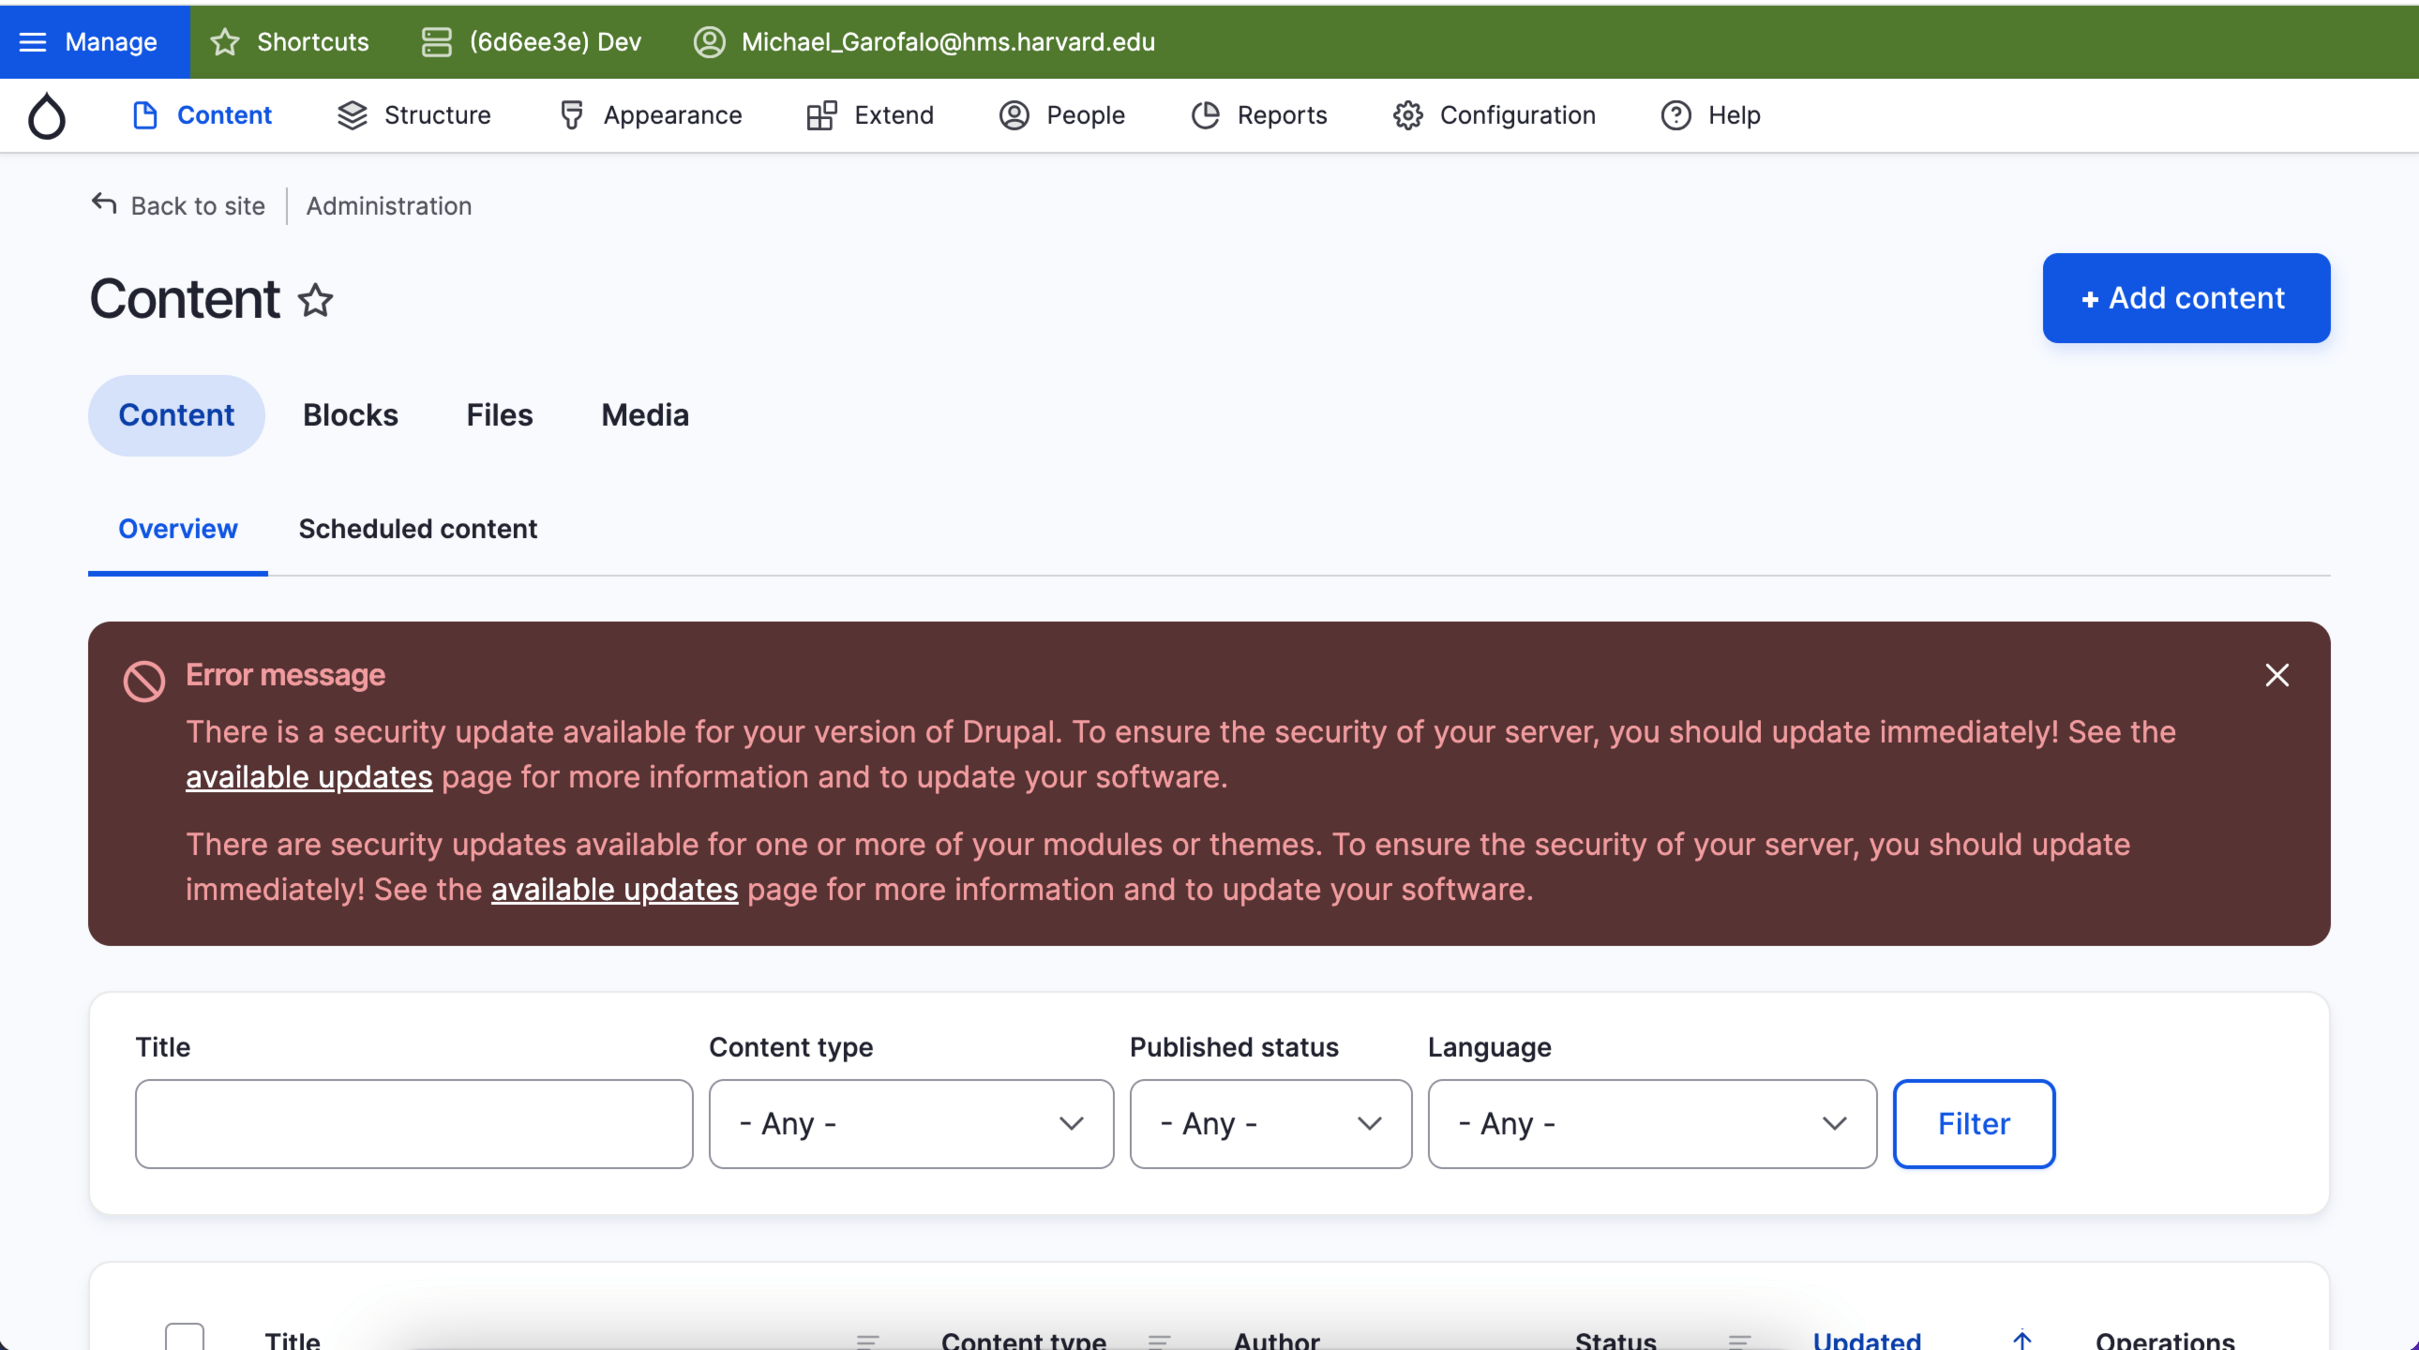Image resolution: width=2419 pixels, height=1350 pixels.
Task: Click the Shortcuts star icon
Action: pos(226,42)
